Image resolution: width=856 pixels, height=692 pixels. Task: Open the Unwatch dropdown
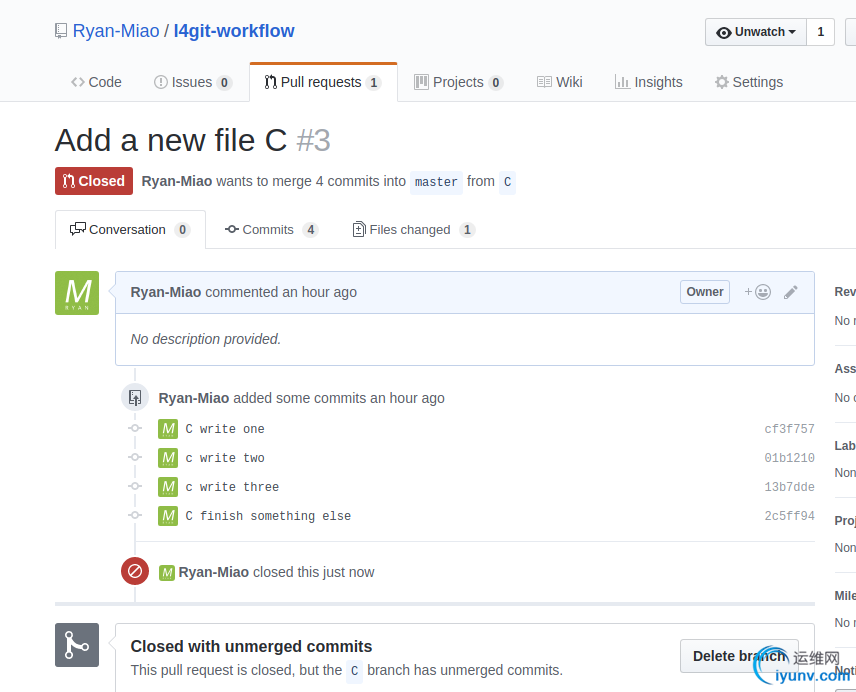click(755, 32)
